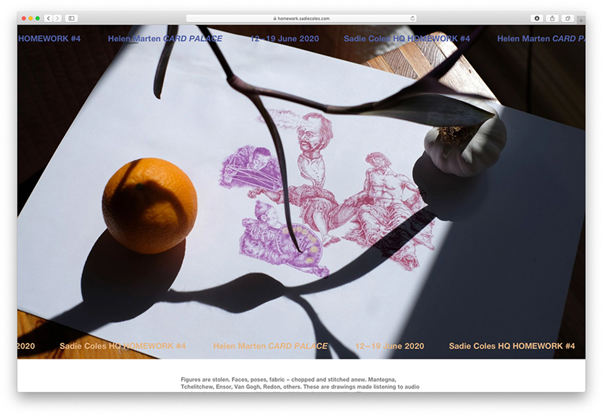Show the Safari sidebar
The width and height of the screenshot is (603, 414).
tap(72, 18)
